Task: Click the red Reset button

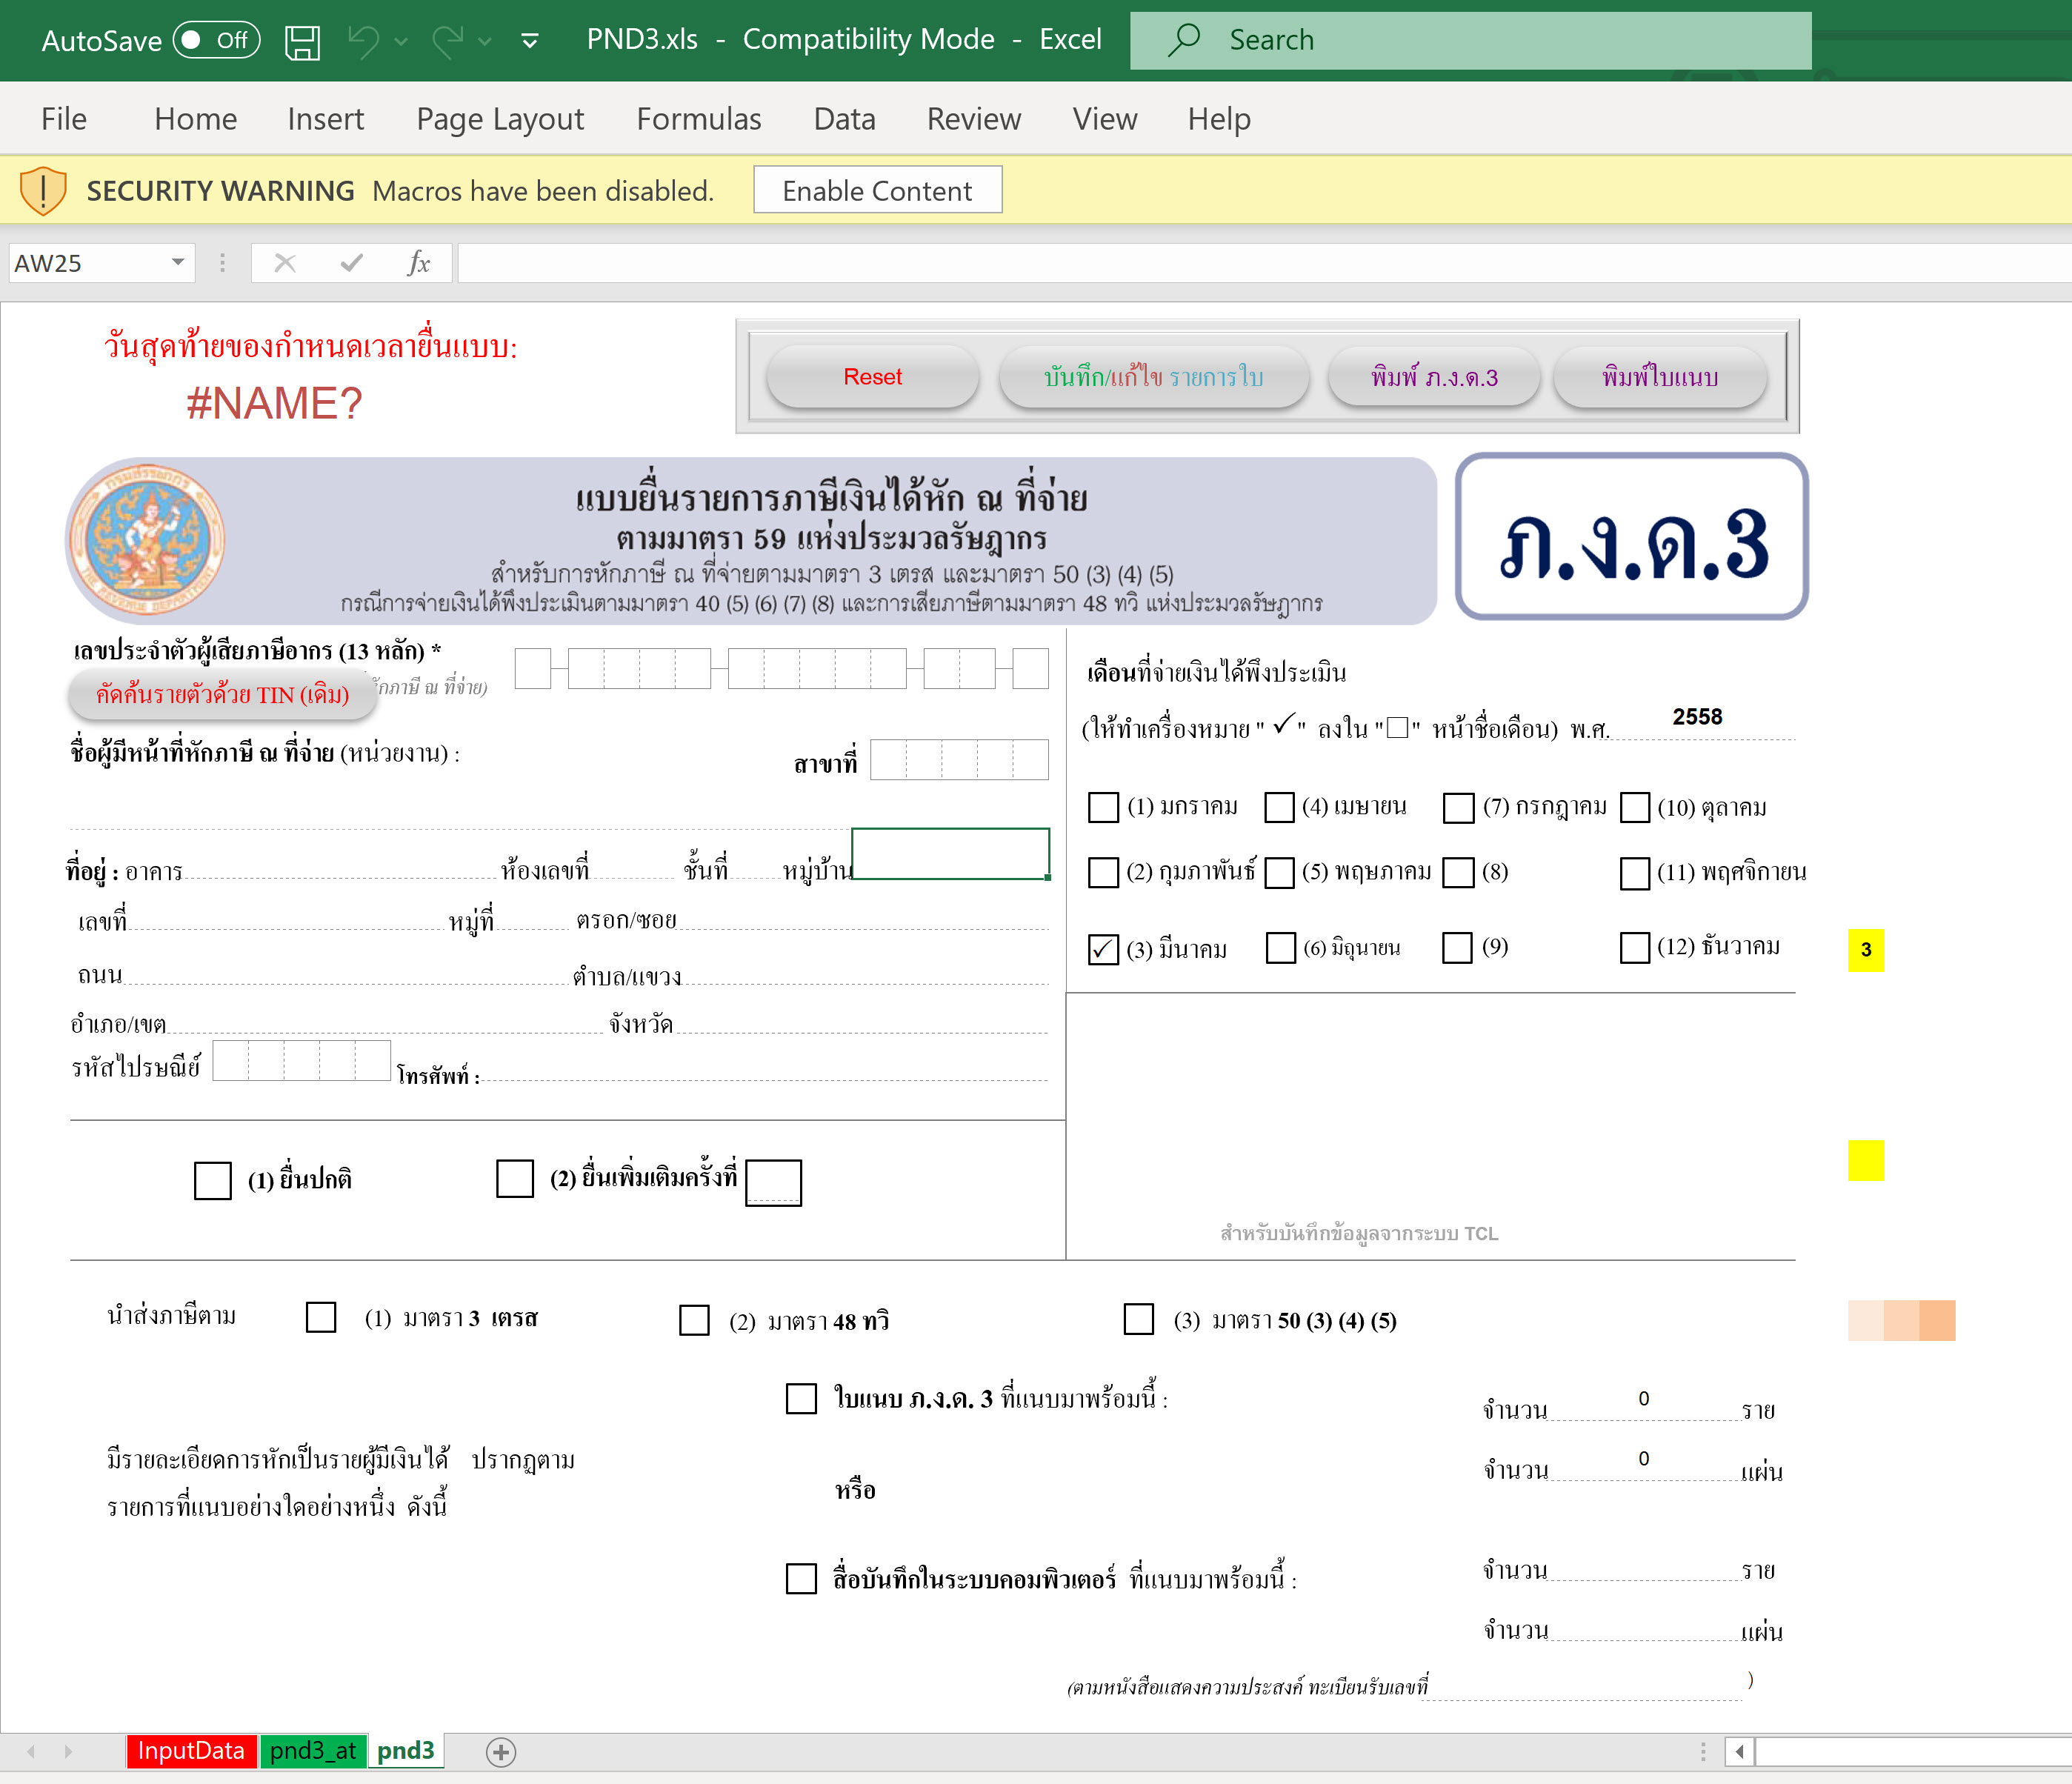Action: click(x=872, y=377)
